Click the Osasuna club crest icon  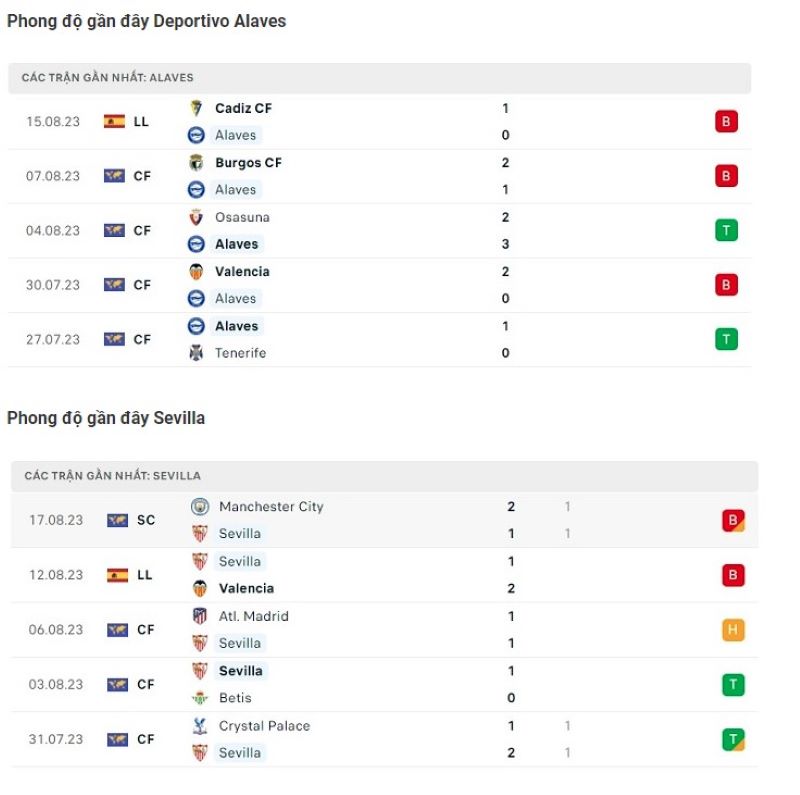pyautogui.click(x=197, y=217)
